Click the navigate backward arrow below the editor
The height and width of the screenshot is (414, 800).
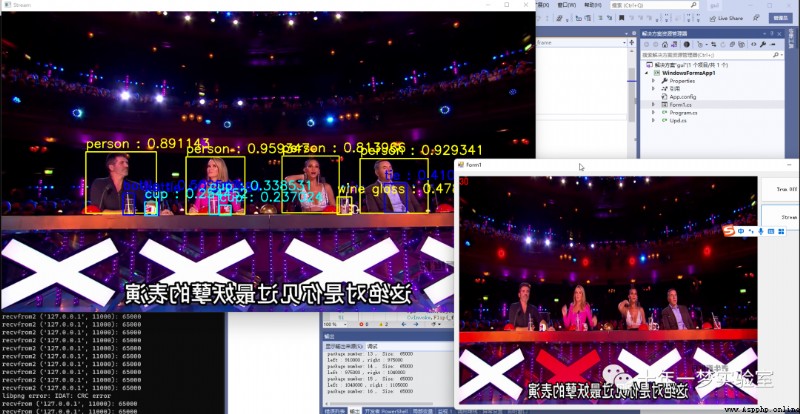[404, 324]
